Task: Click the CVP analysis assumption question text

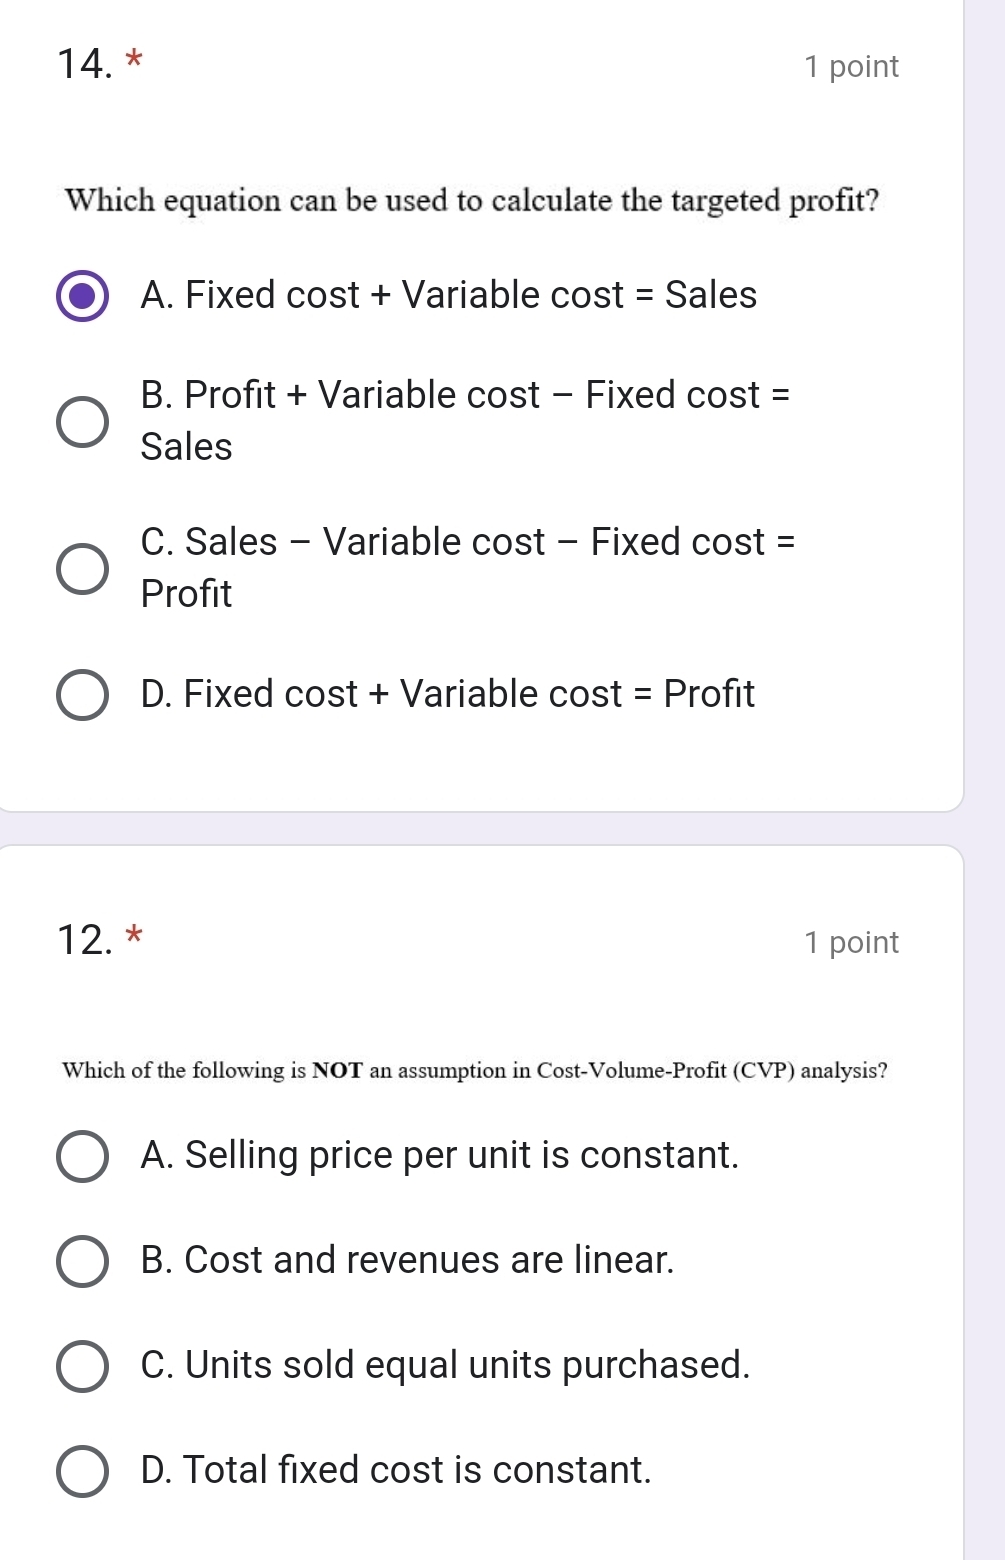Action: [474, 1071]
